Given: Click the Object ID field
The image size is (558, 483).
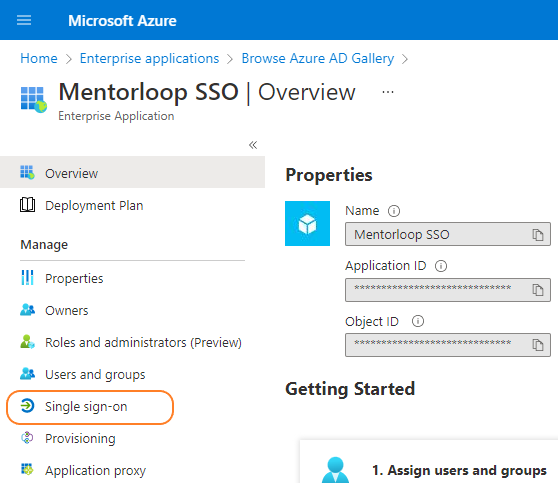Looking at the screenshot, I should click(448, 345).
